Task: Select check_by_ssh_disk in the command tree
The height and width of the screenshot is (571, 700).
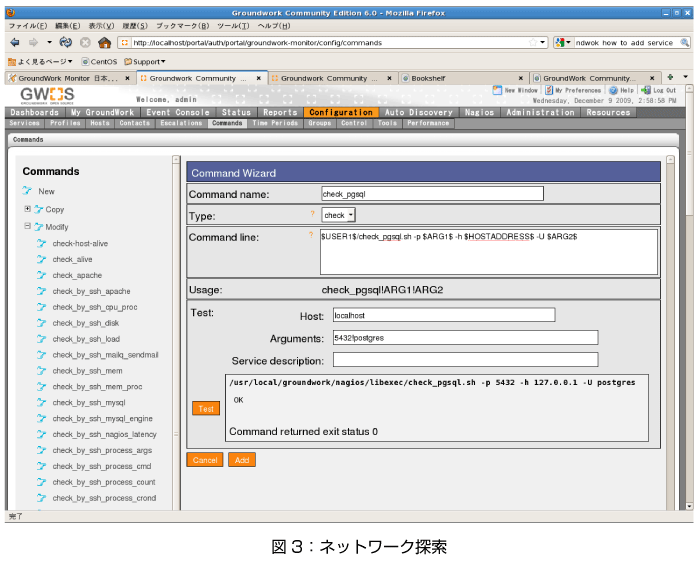Action: [86, 323]
